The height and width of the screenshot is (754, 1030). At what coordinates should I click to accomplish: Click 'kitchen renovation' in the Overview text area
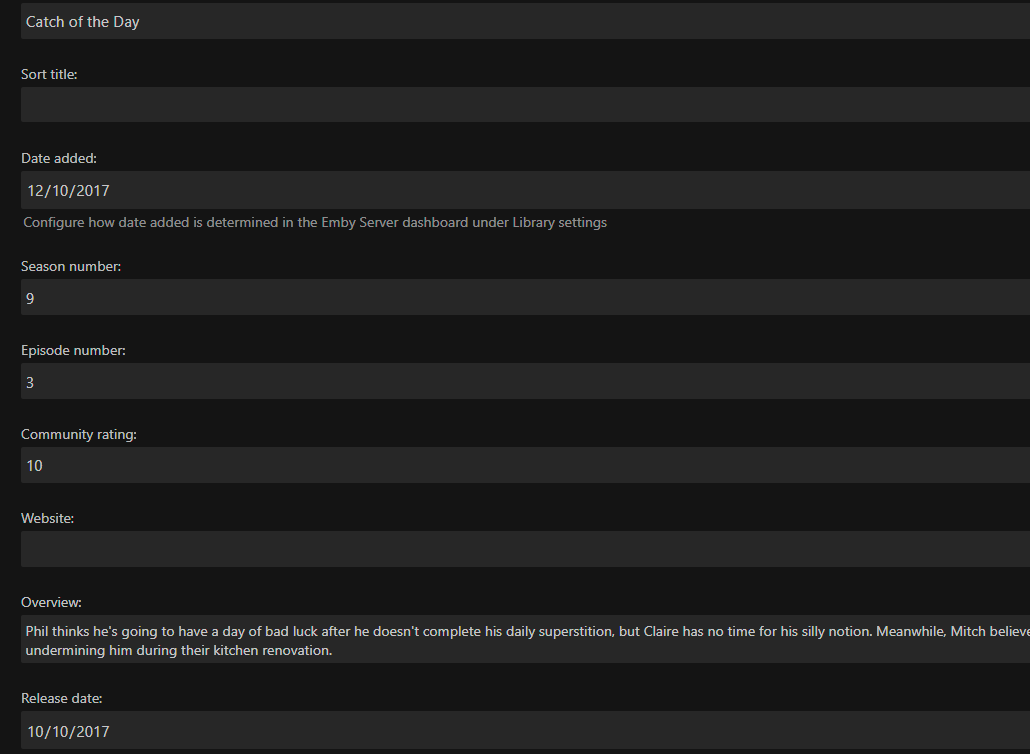click(x=273, y=651)
